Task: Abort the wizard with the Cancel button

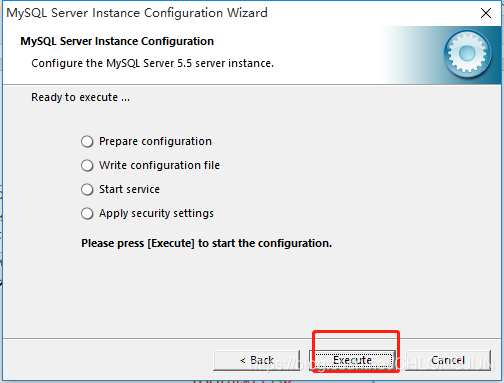Action: 448,360
